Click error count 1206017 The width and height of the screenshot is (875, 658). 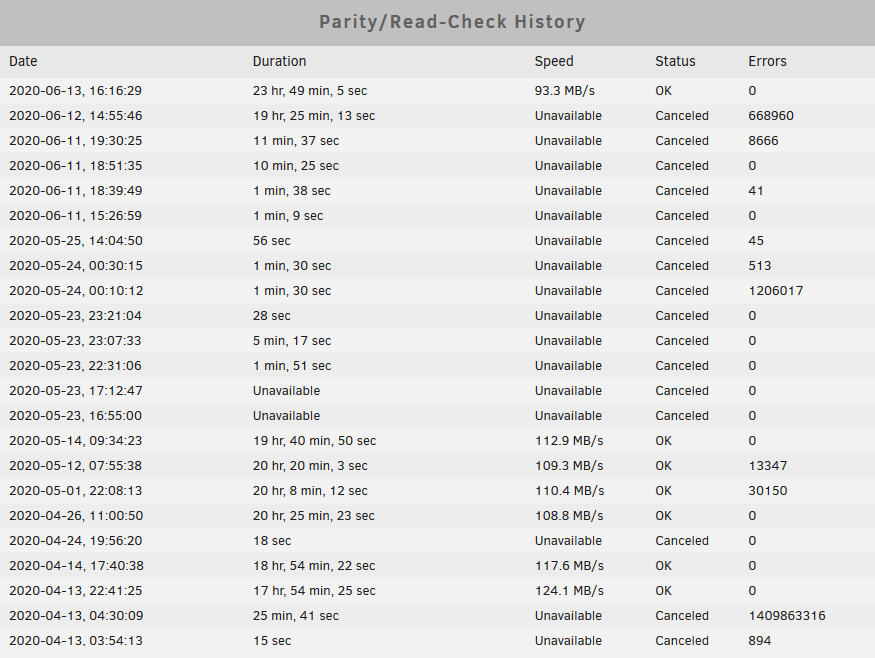(775, 291)
